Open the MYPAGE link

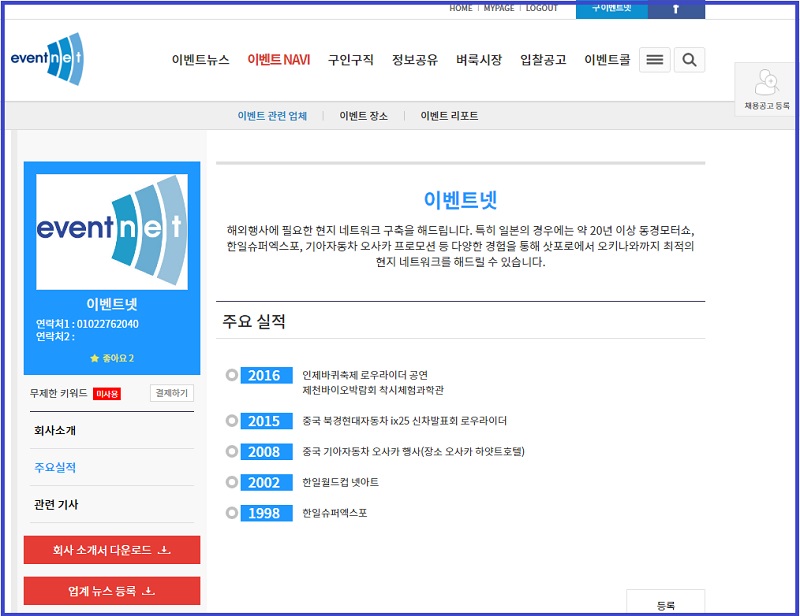(499, 8)
